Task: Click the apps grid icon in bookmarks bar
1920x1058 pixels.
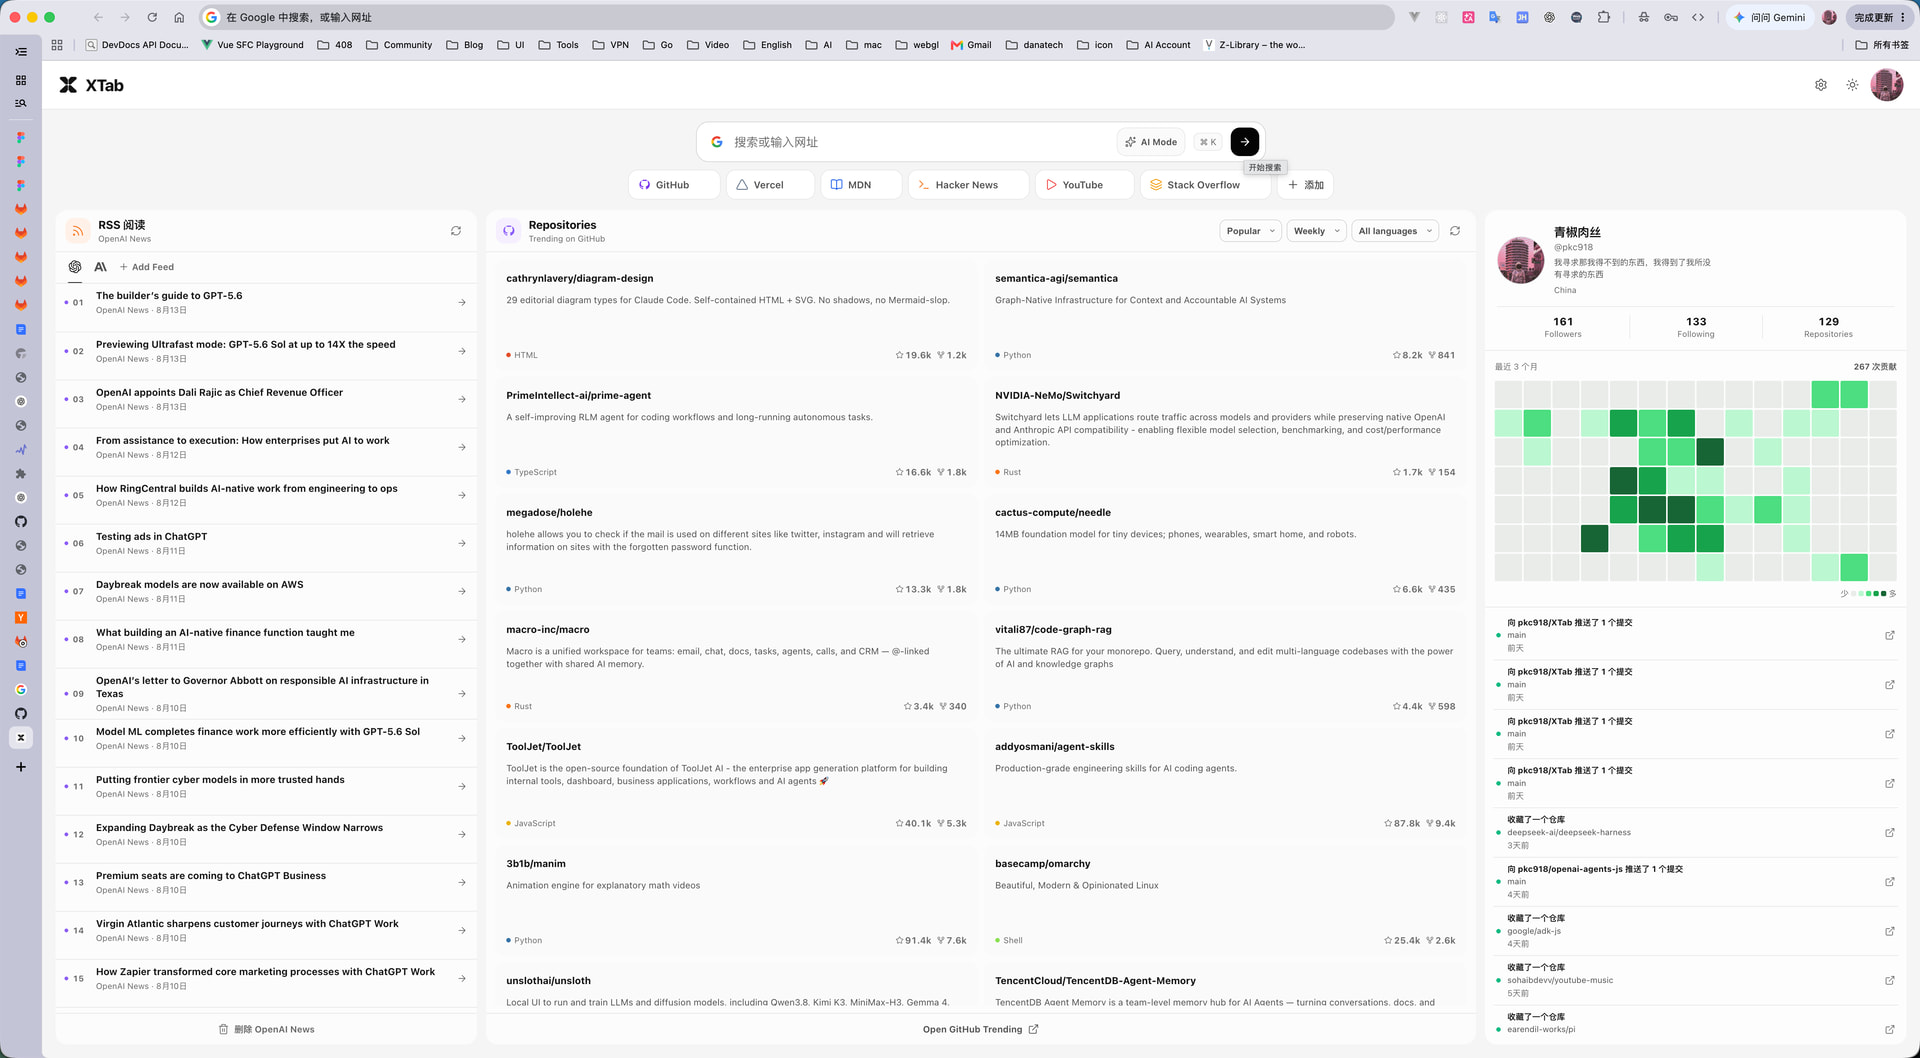Action: pyautogui.click(x=57, y=45)
